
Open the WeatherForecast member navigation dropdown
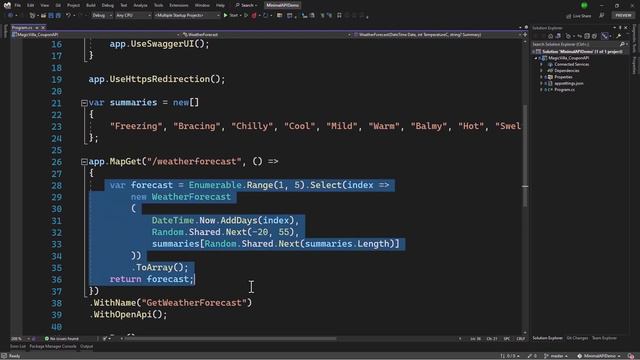[437, 35]
